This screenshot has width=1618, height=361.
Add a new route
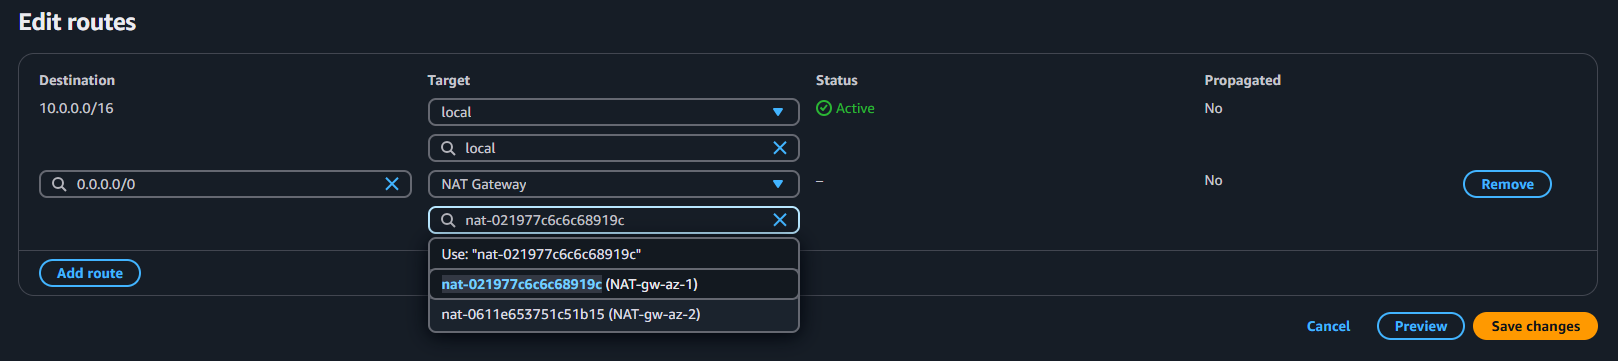pyautogui.click(x=90, y=273)
